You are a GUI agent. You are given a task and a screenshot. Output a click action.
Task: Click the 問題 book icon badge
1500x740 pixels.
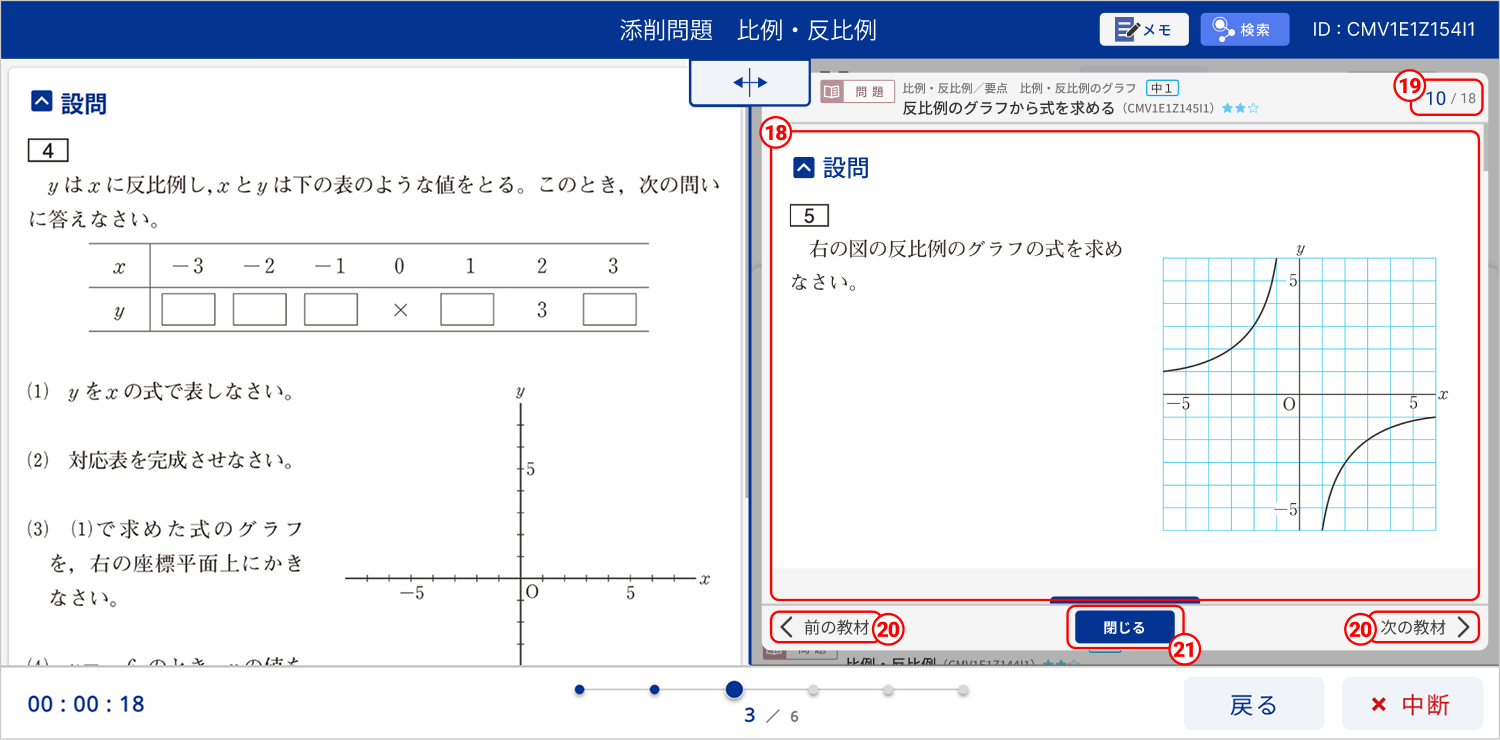pyautogui.click(x=856, y=92)
